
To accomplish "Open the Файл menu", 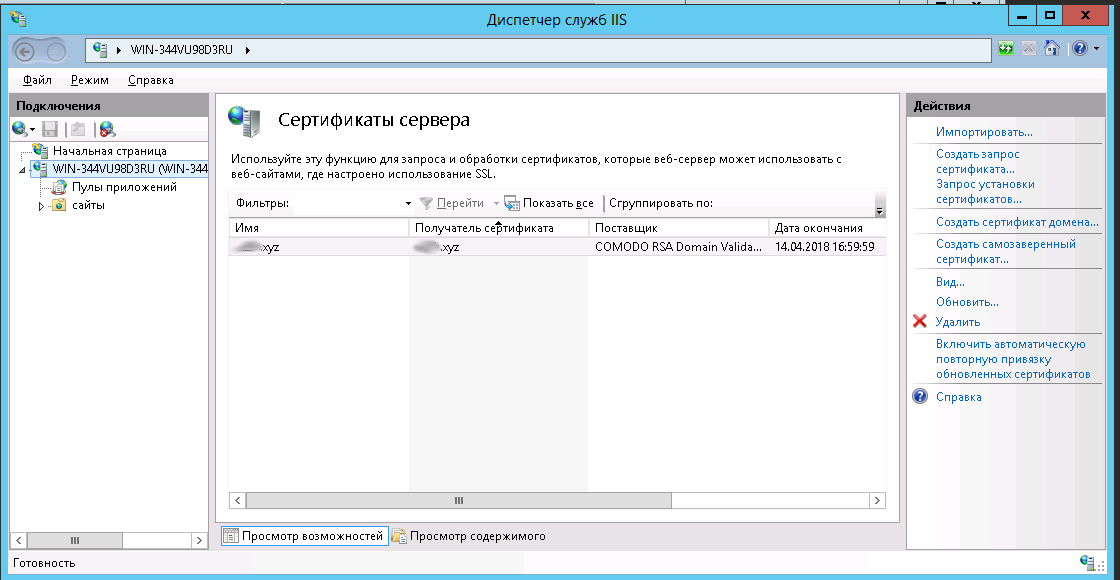I will (x=37, y=80).
